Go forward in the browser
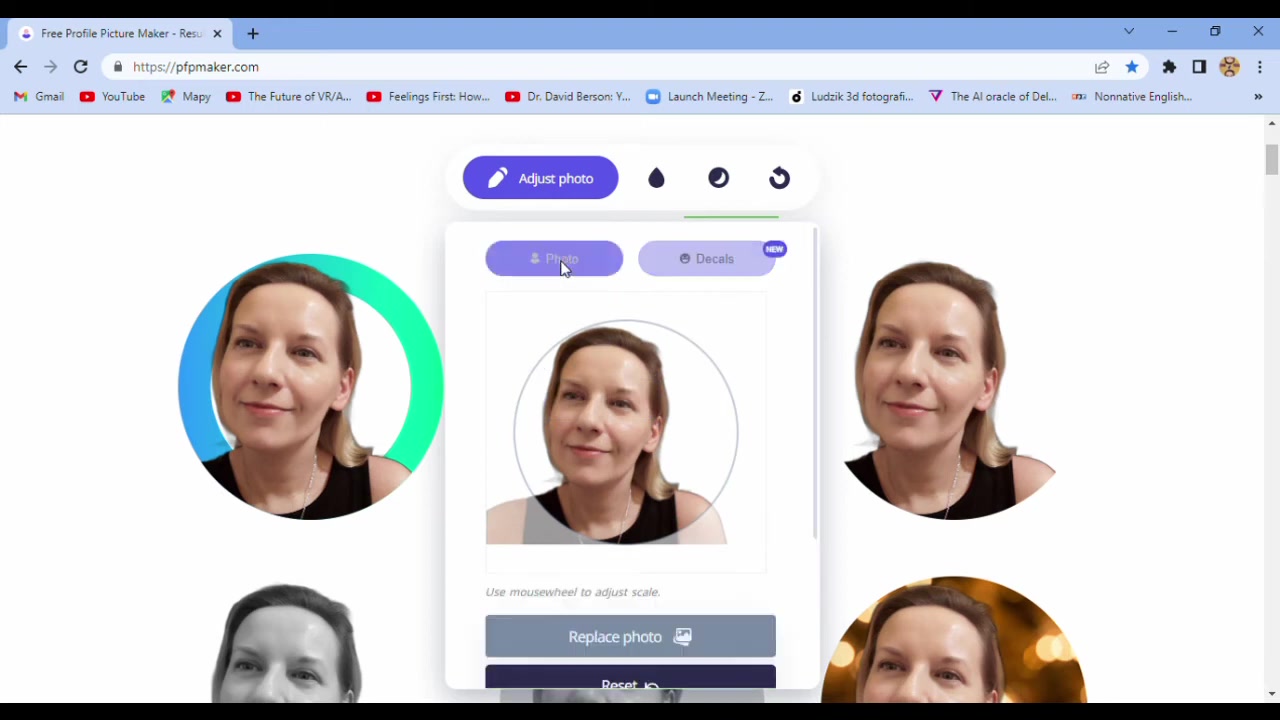 51,67
